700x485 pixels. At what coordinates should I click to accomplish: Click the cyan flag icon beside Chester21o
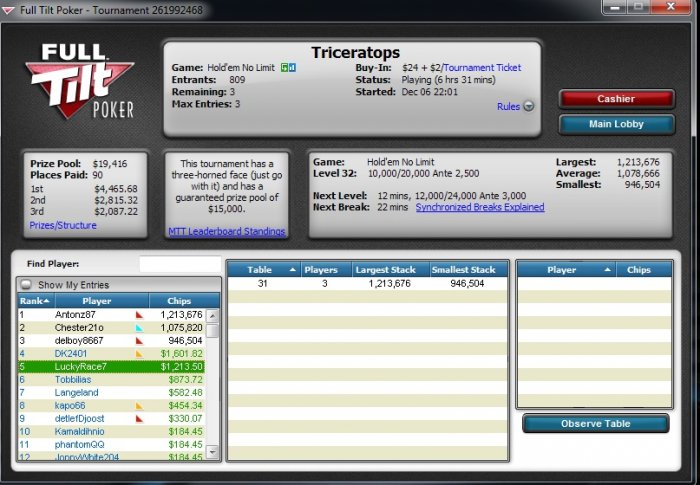point(139,328)
